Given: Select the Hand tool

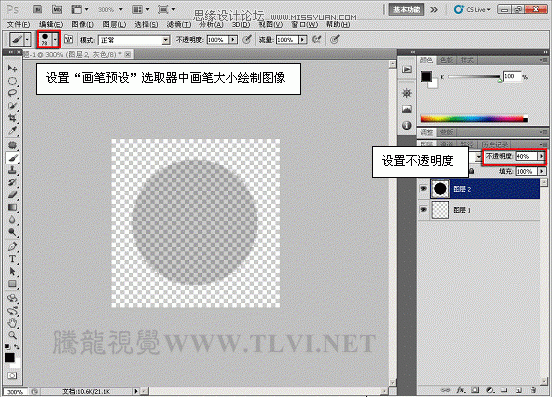Looking at the screenshot, I should [x=12, y=322].
